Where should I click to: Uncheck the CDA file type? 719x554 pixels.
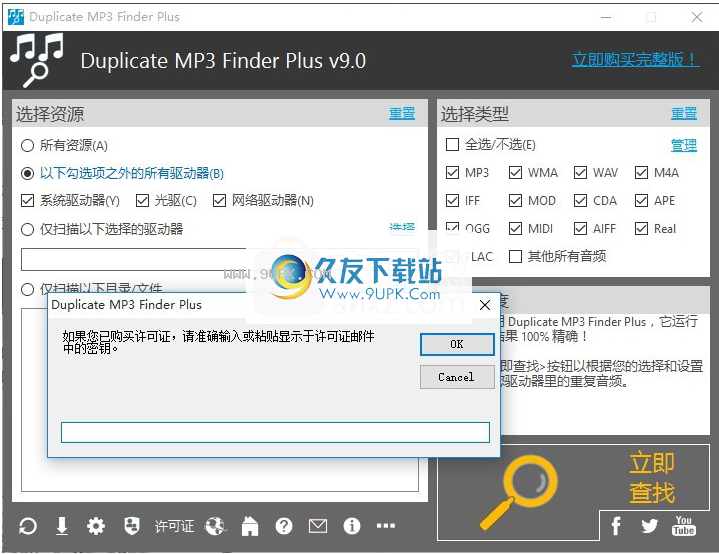click(581, 201)
